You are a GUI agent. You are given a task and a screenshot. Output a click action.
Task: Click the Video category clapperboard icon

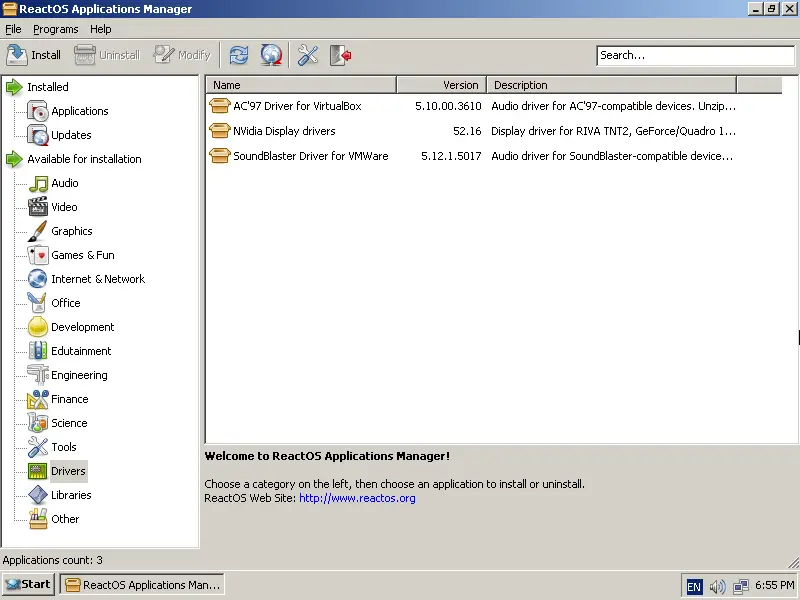[x=38, y=207]
